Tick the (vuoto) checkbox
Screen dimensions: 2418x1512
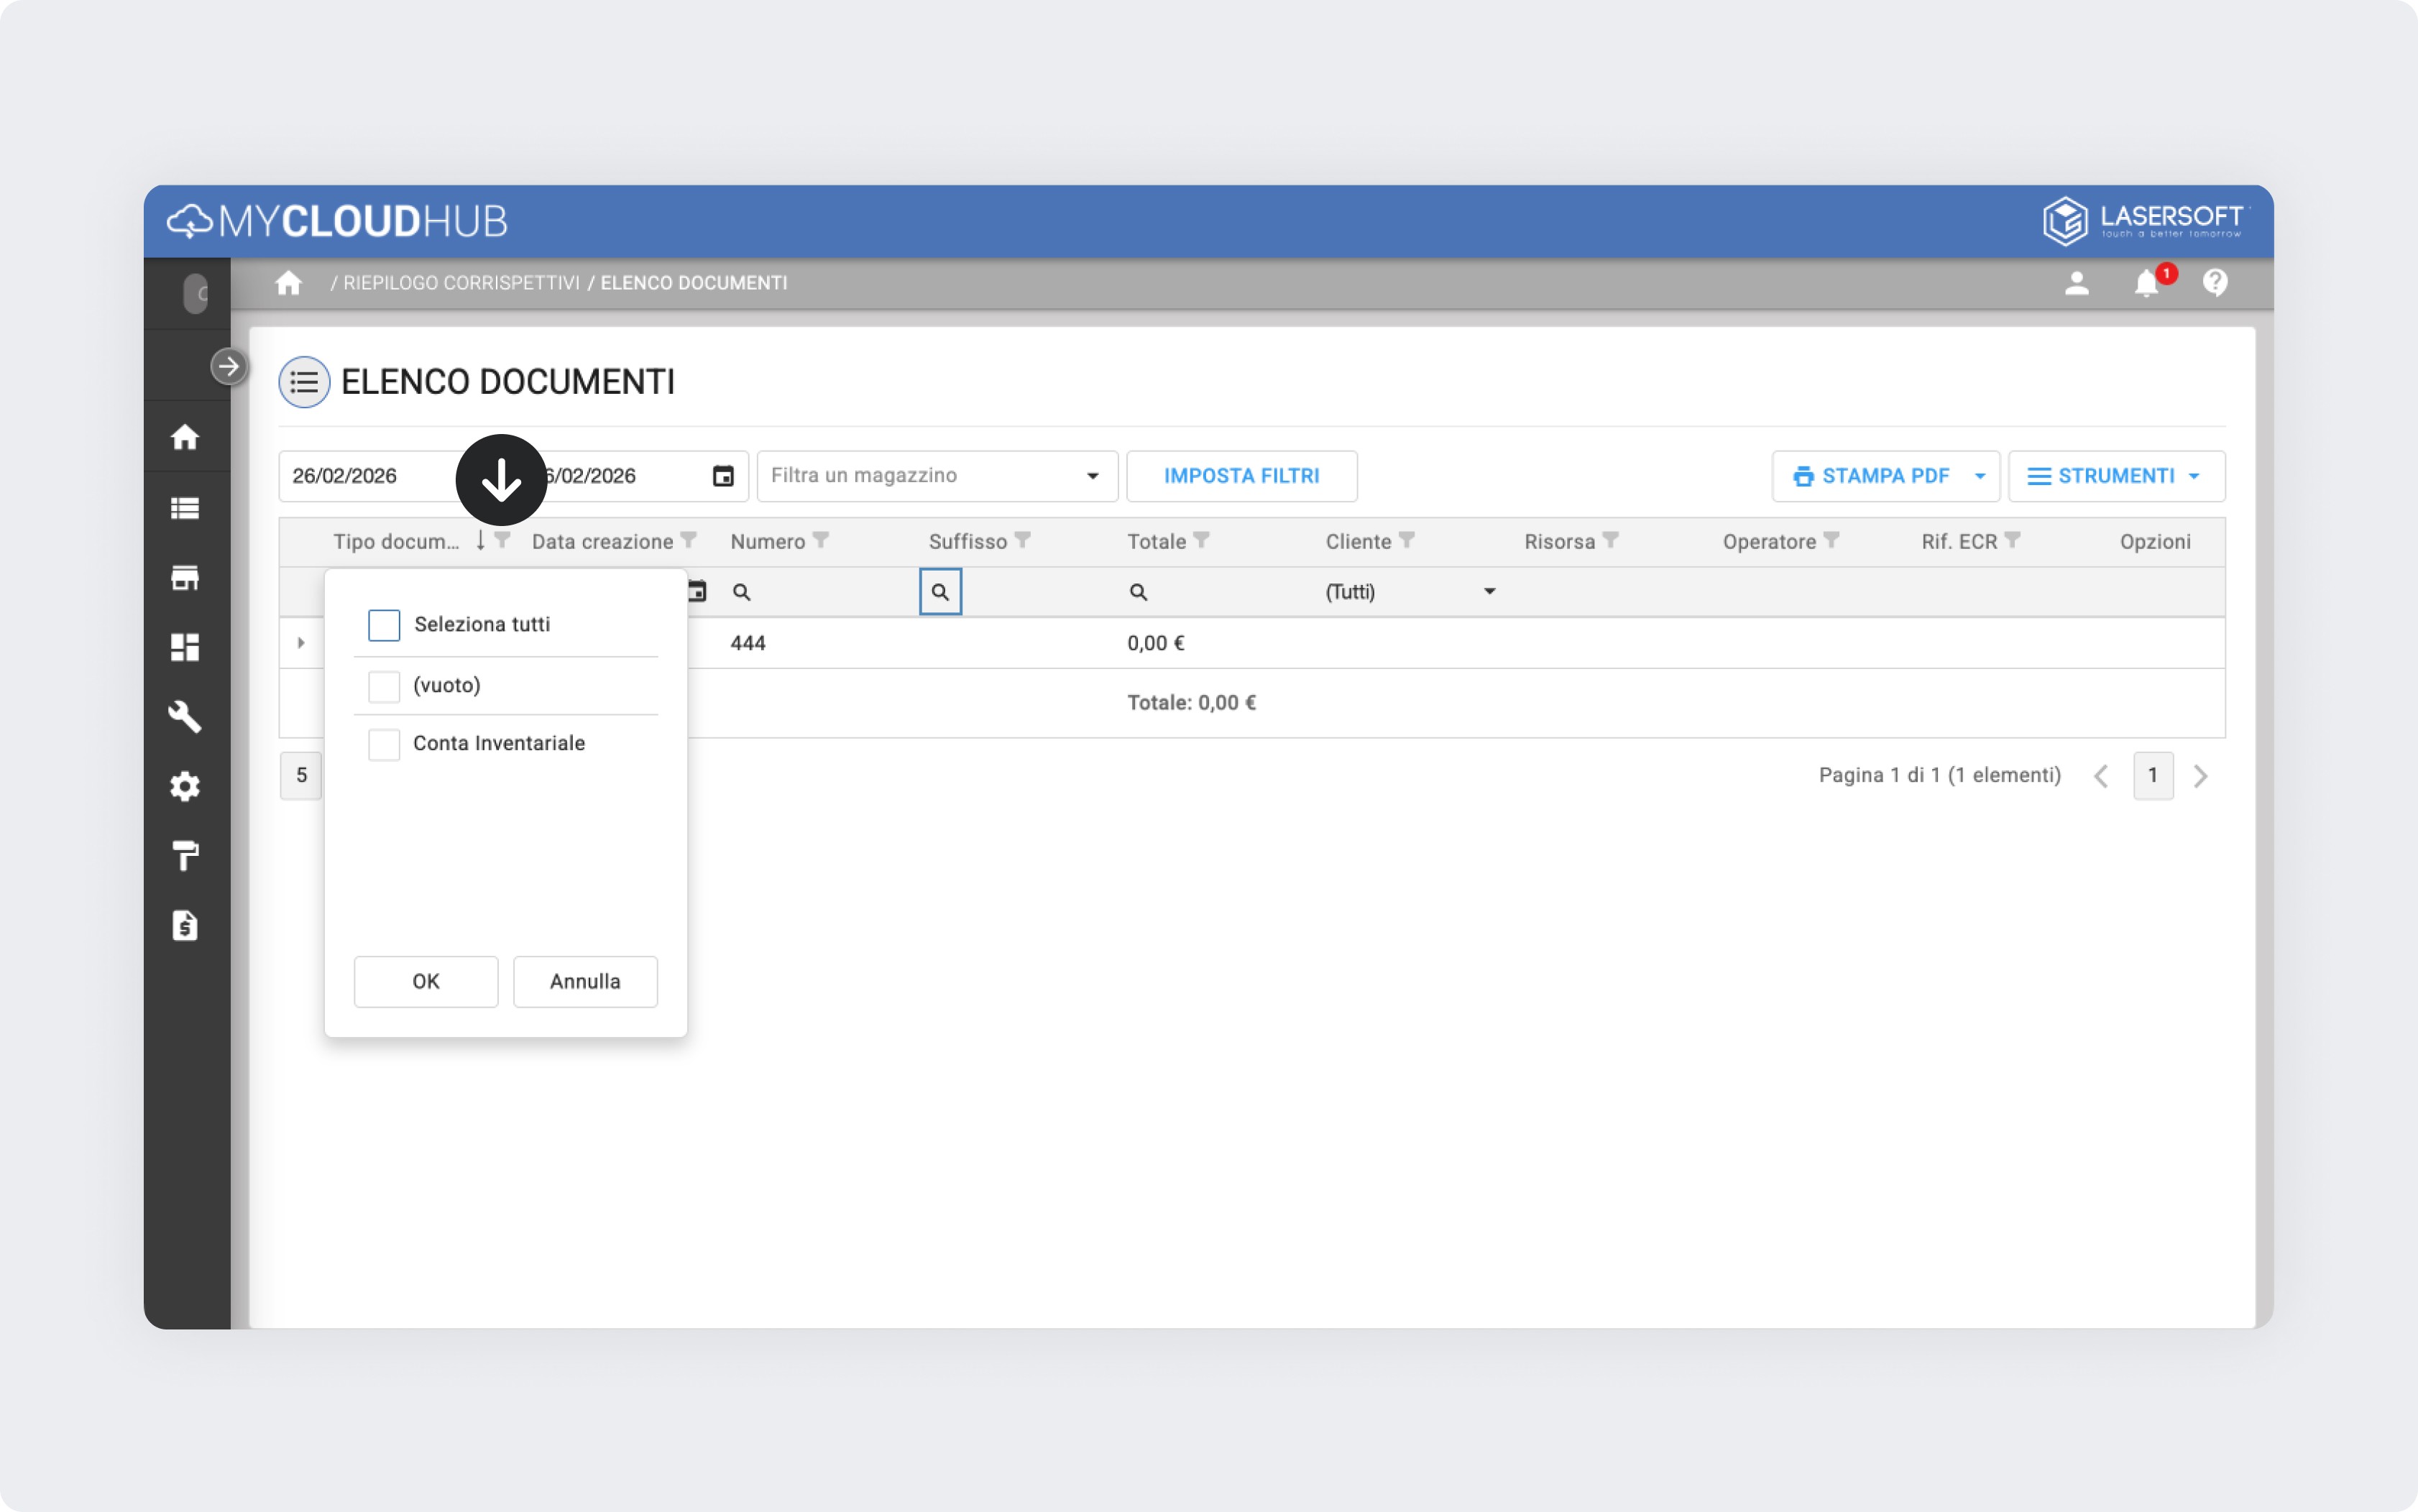click(x=384, y=686)
